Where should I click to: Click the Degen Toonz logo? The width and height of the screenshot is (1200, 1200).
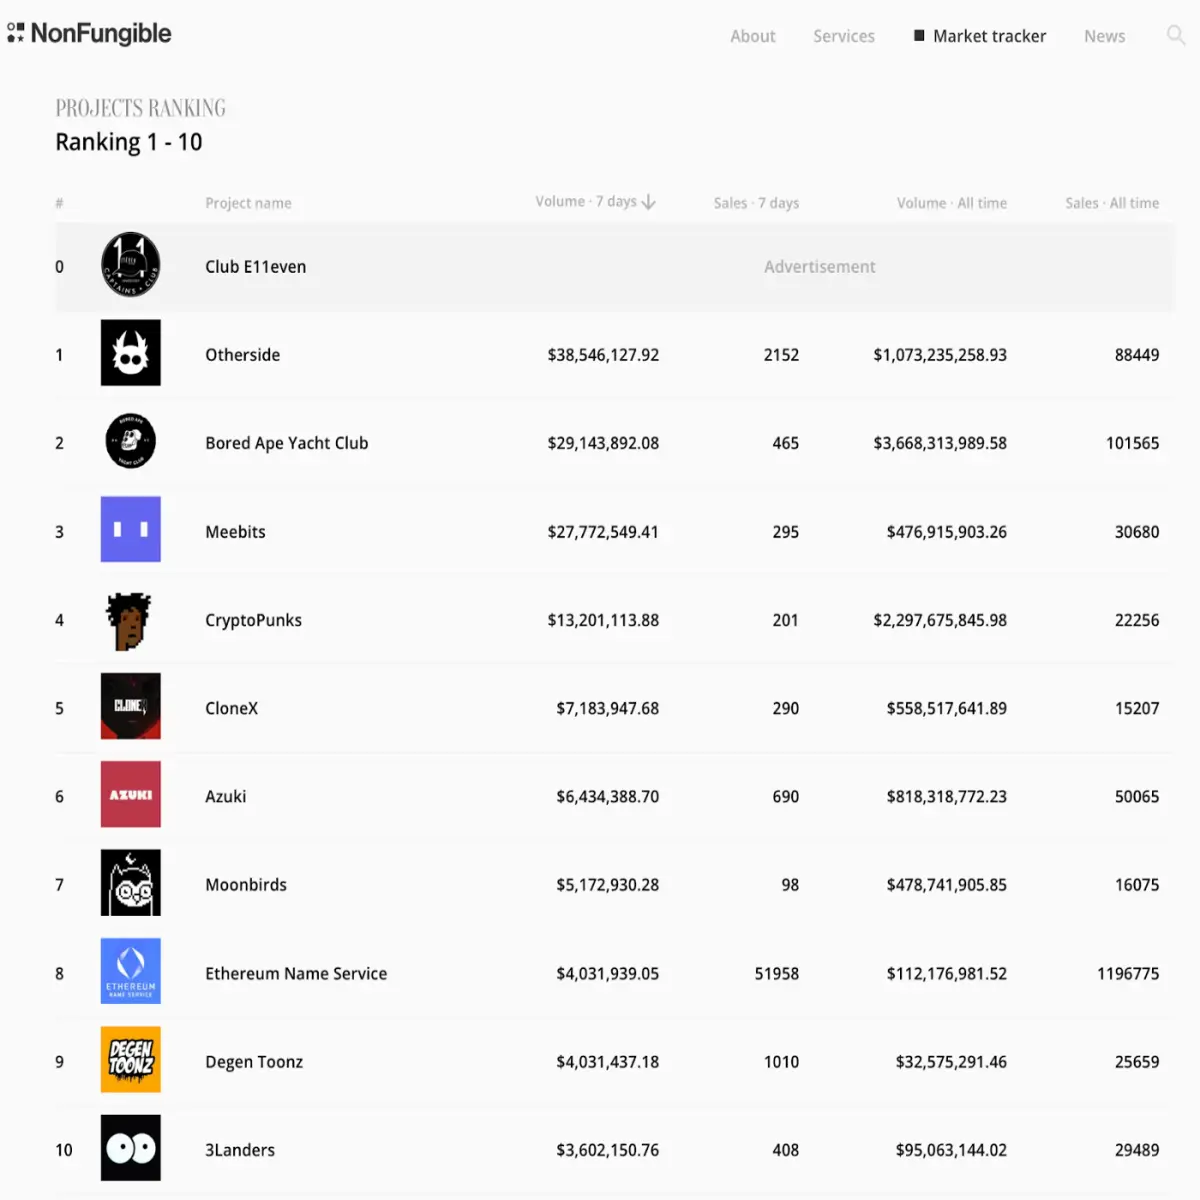131,1059
